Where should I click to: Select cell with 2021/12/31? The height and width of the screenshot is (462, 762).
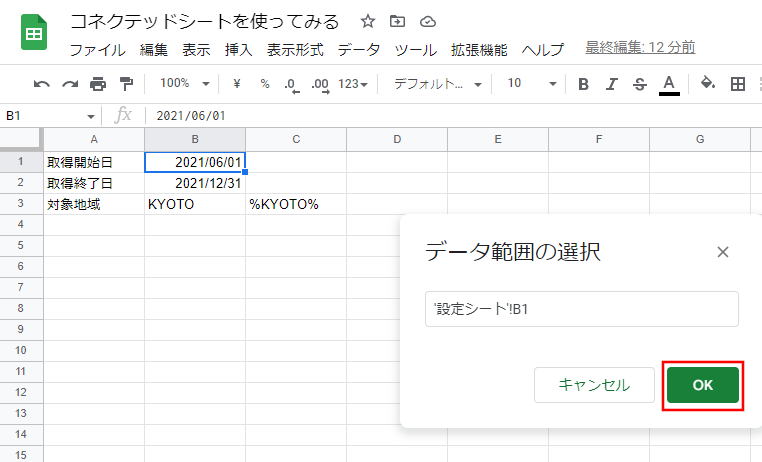click(195, 183)
